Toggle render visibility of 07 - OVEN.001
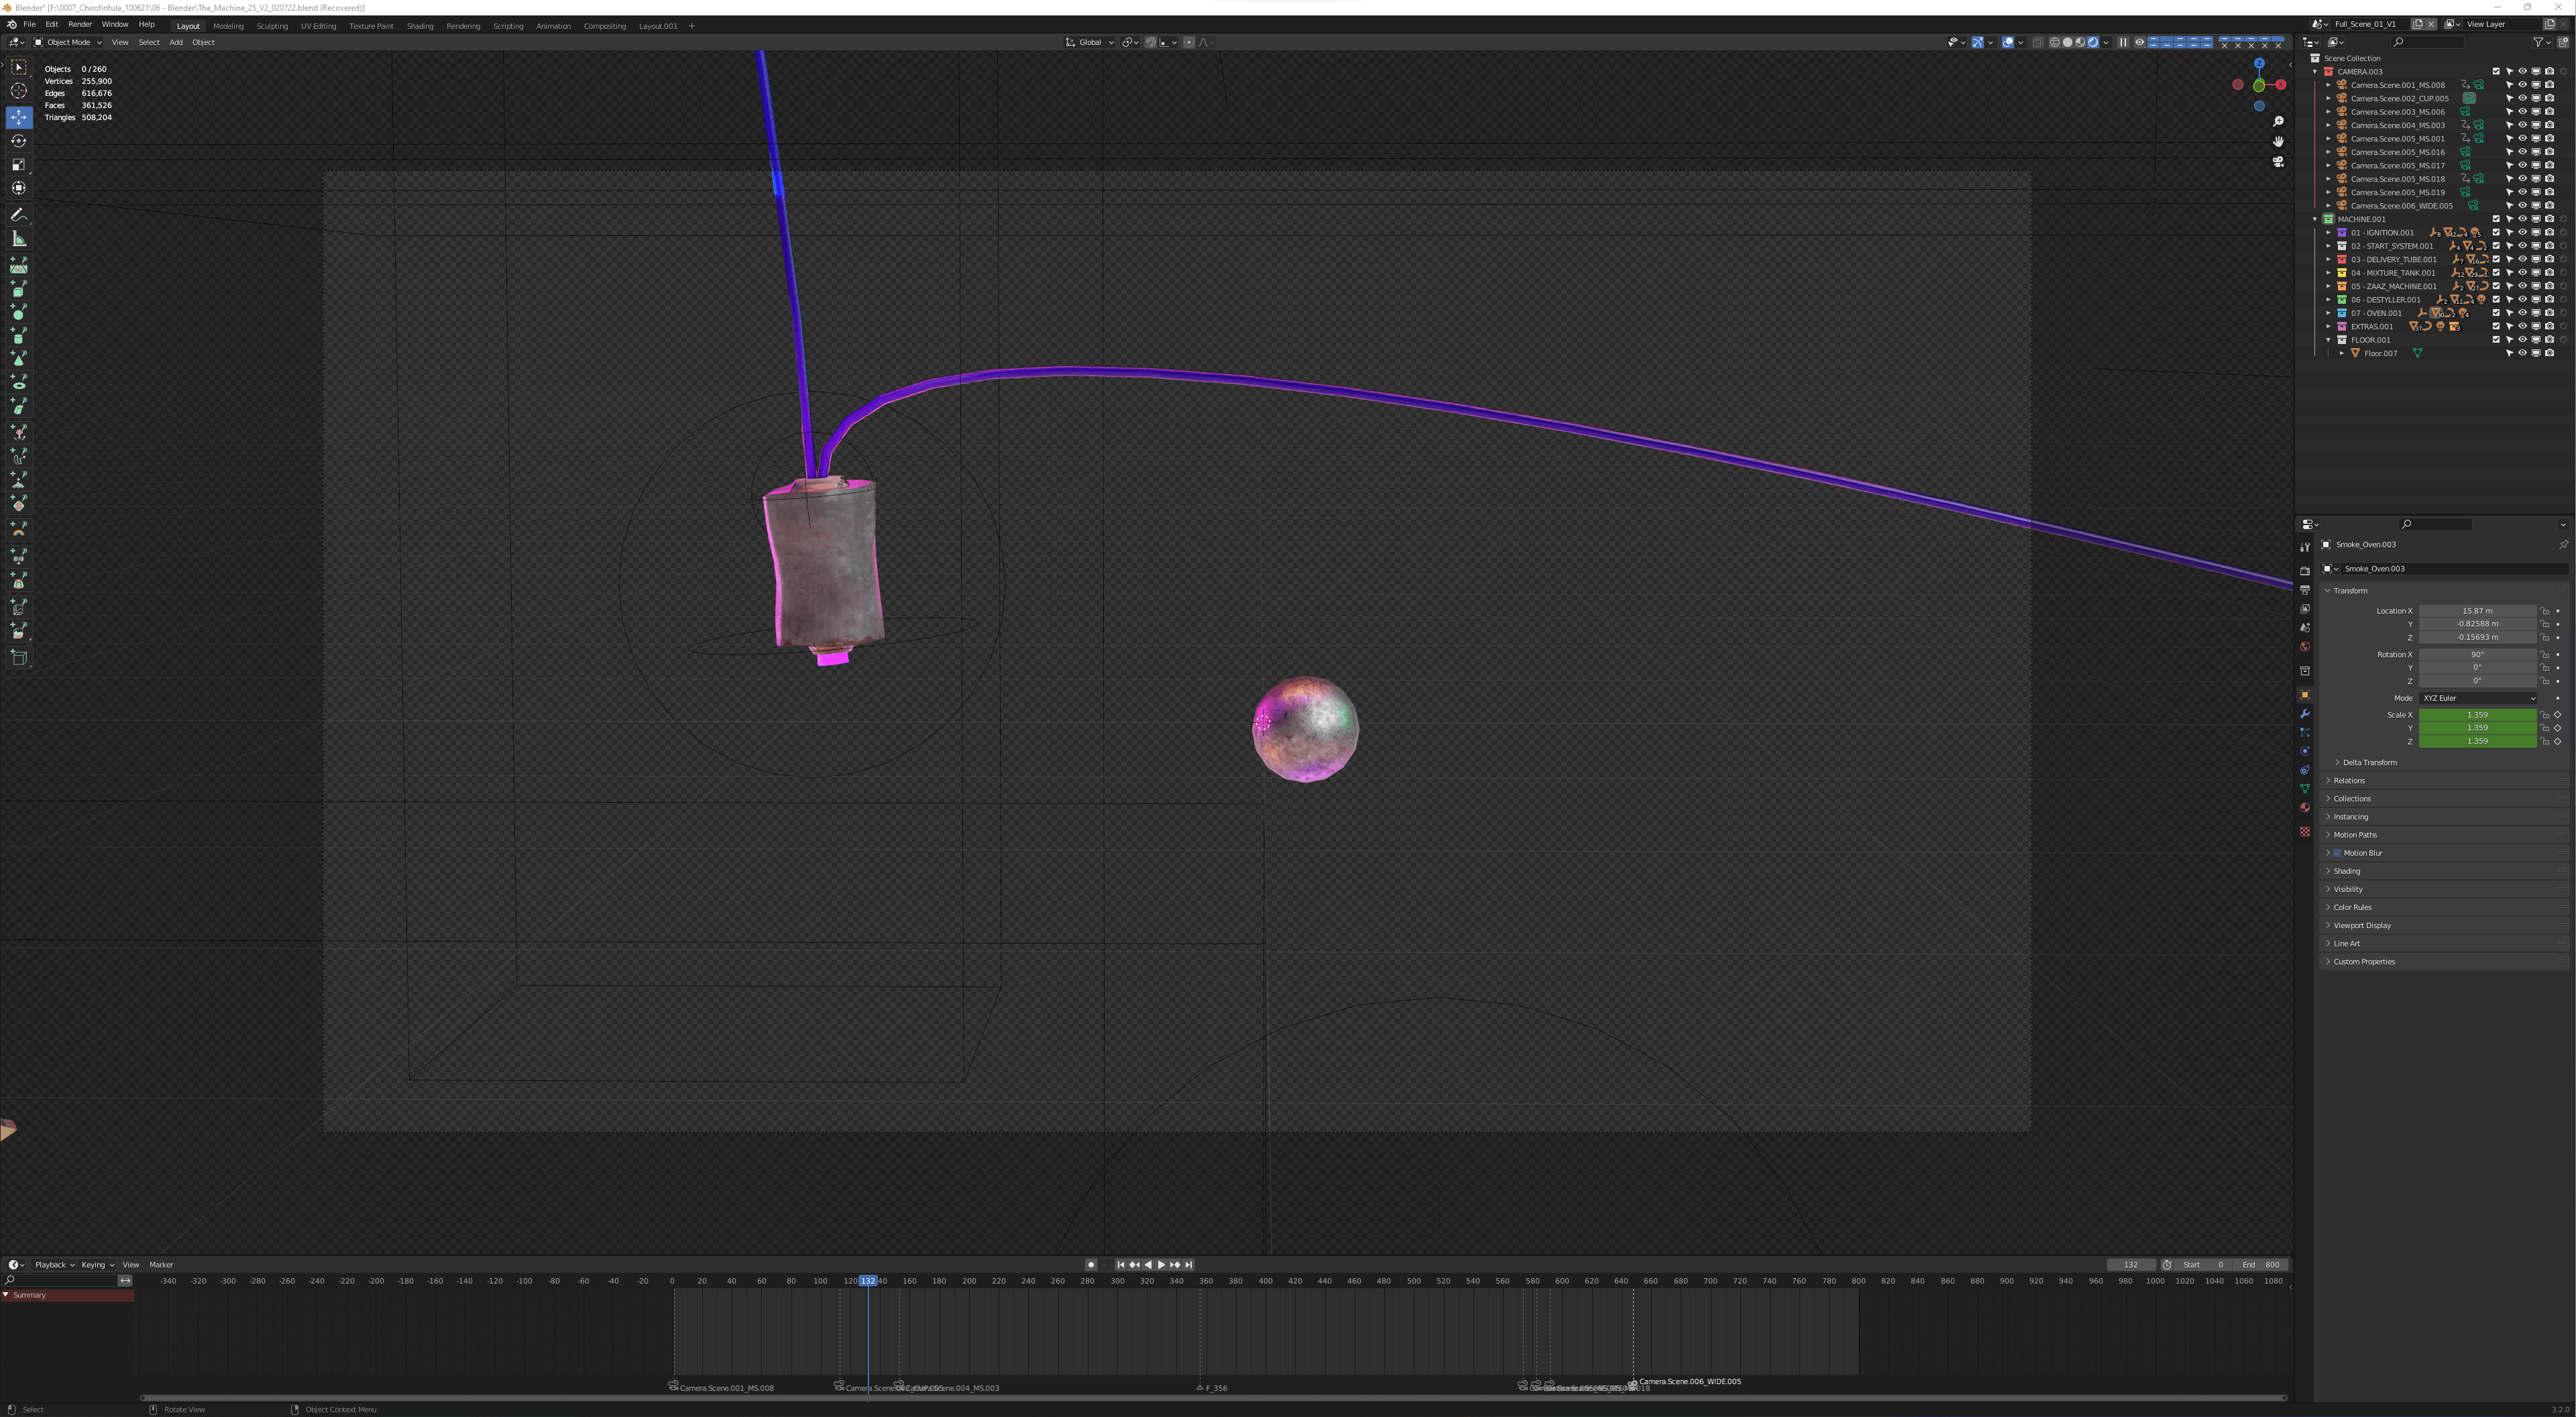The image size is (2576, 1417). click(2549, 313)
